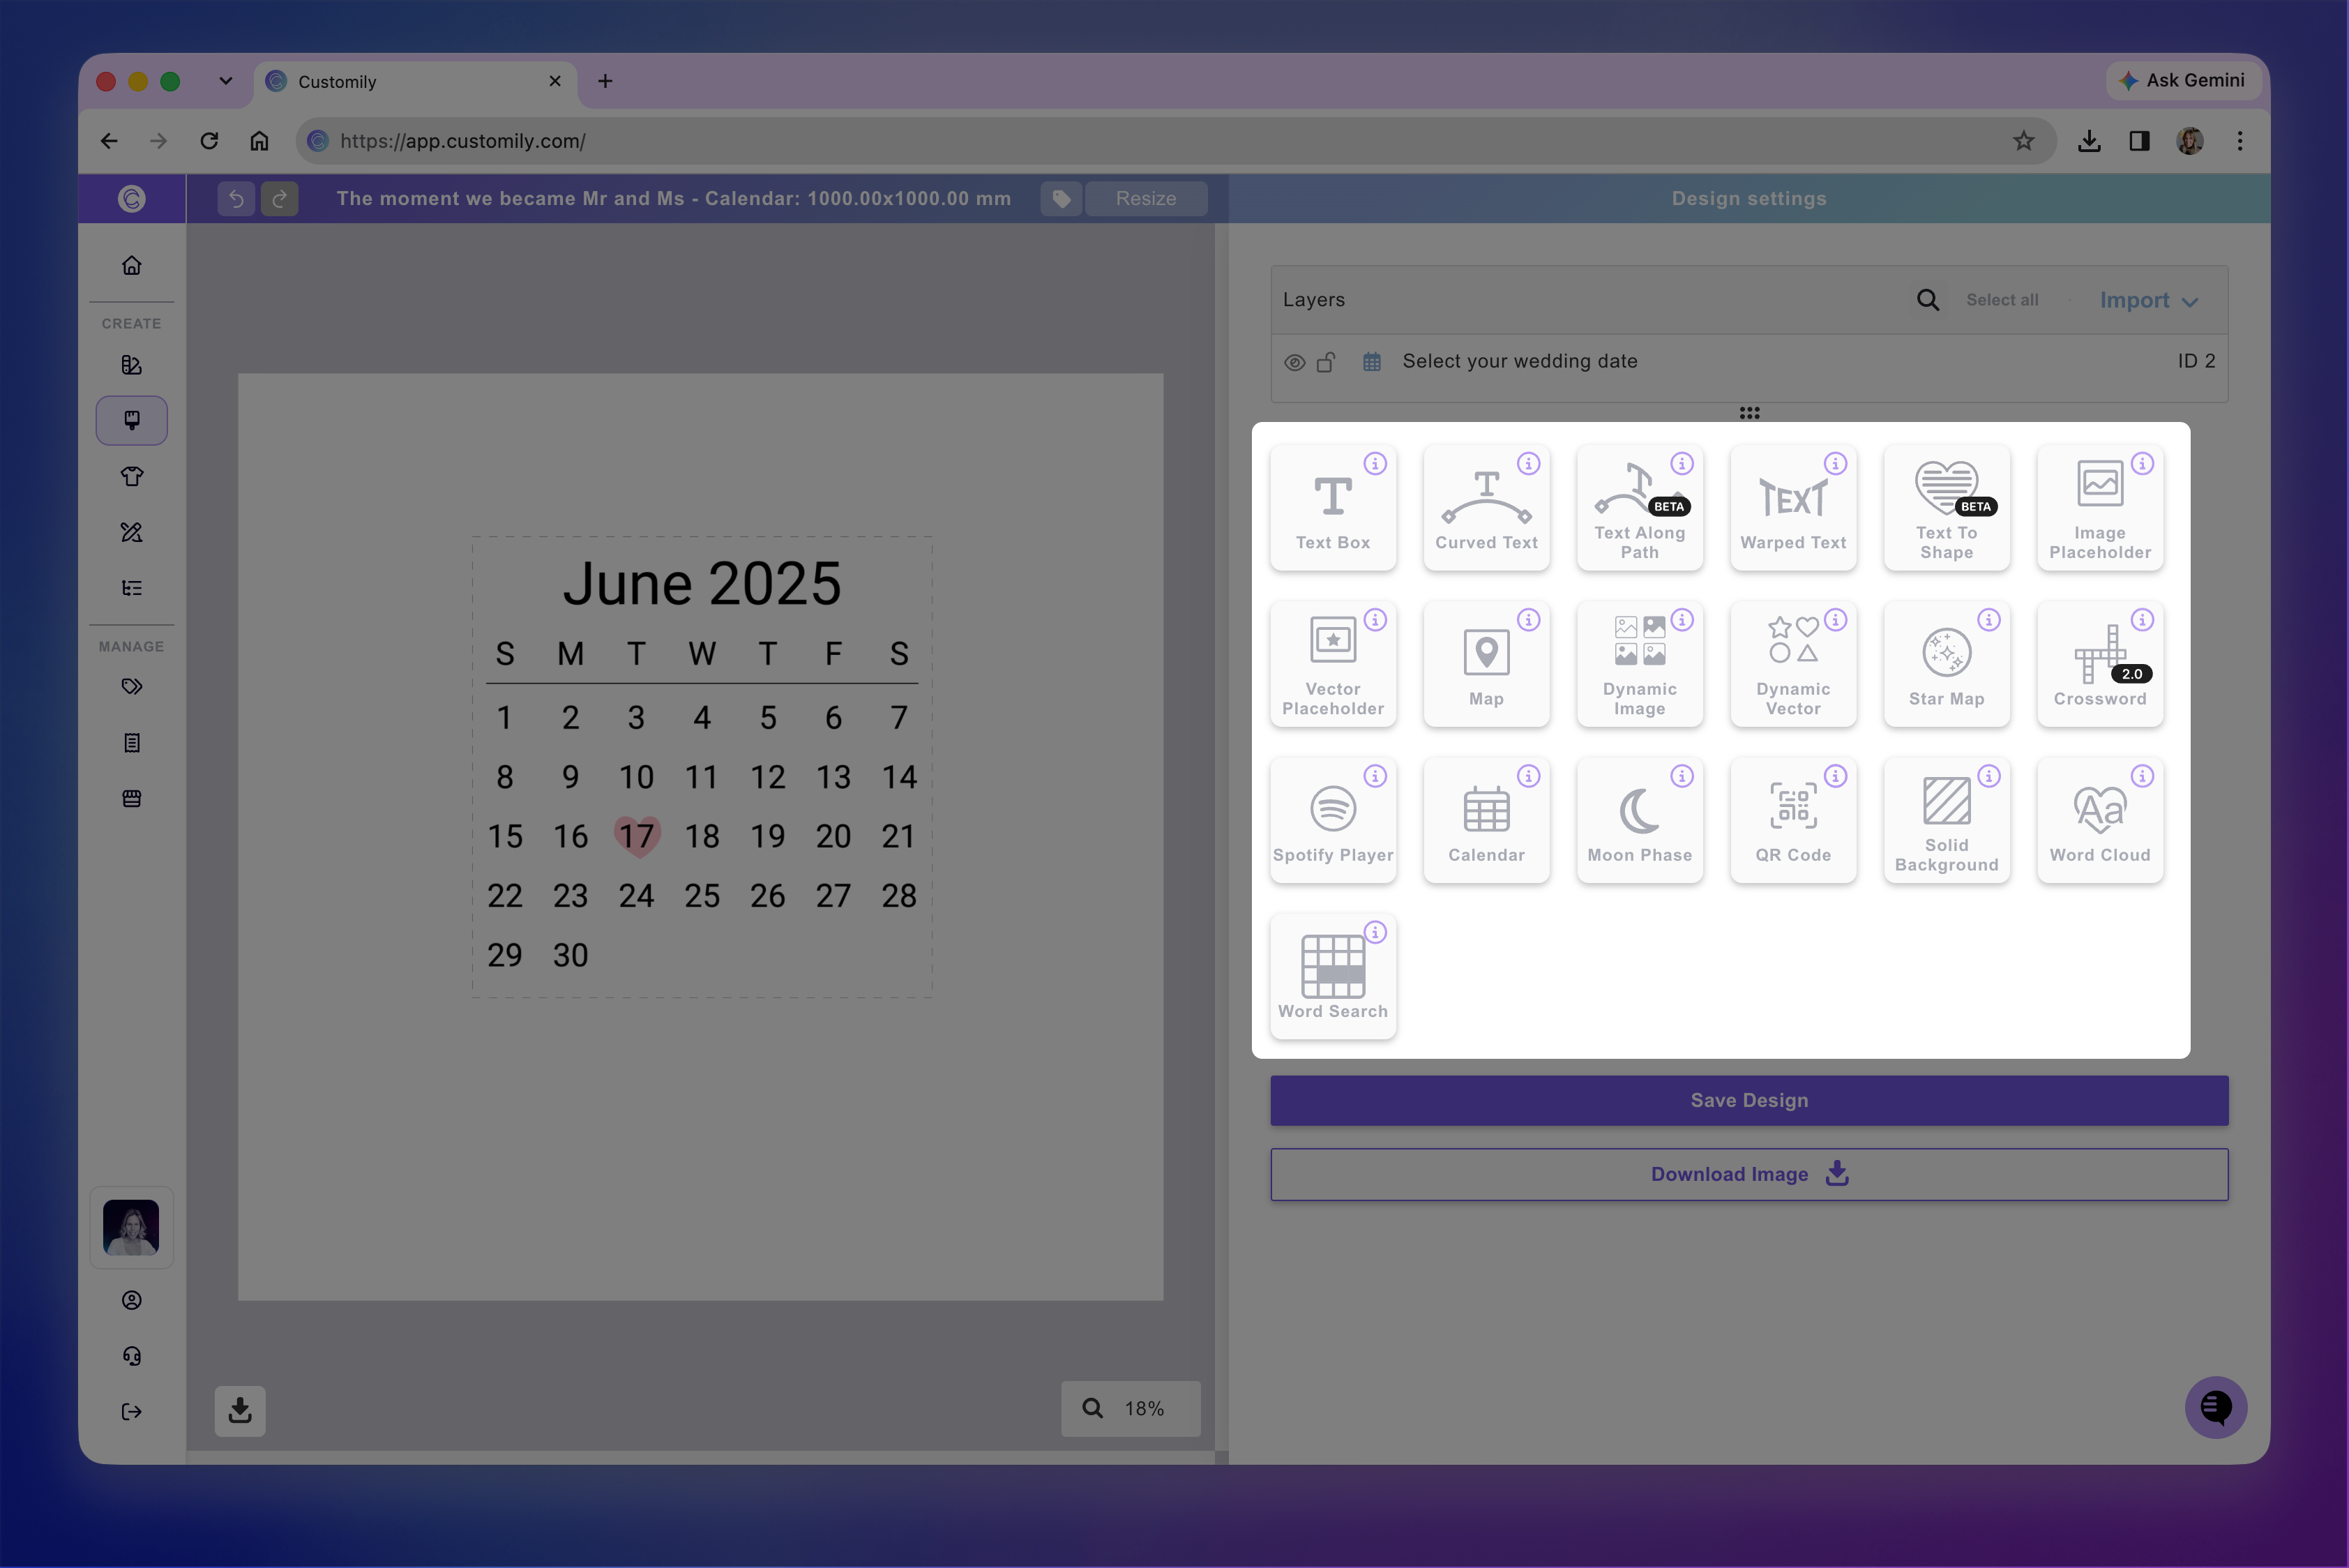Choose the Text Along Path tool
This screenshot has width=2349, height=1568.
click(1640, 508)
